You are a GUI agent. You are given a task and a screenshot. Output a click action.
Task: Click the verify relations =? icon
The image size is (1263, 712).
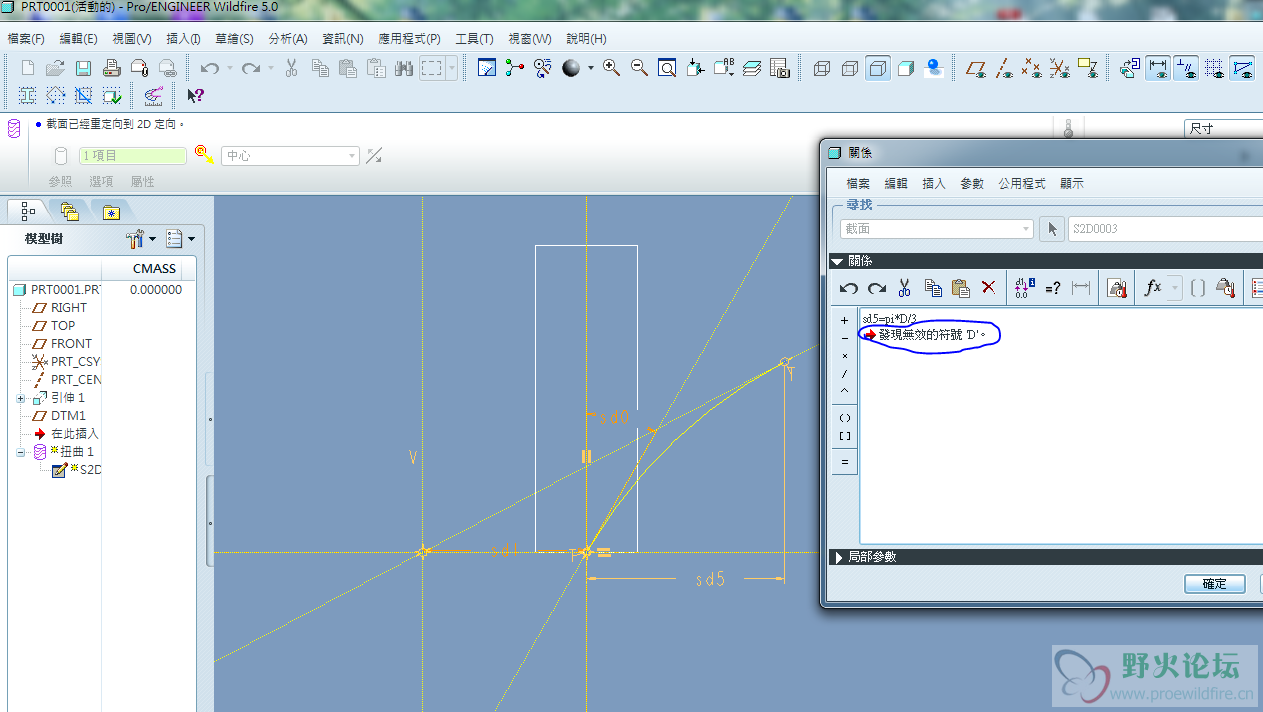point(1052,288)
